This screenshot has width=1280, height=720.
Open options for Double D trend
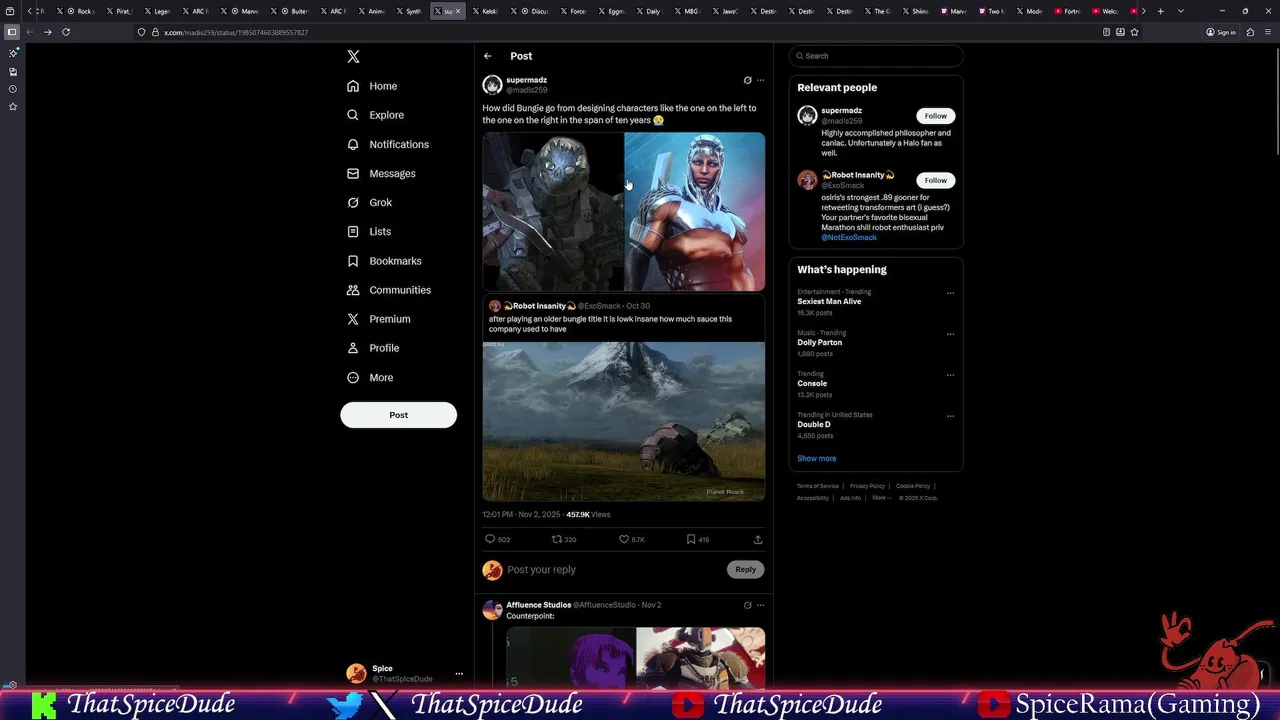[x=950, y=416]
